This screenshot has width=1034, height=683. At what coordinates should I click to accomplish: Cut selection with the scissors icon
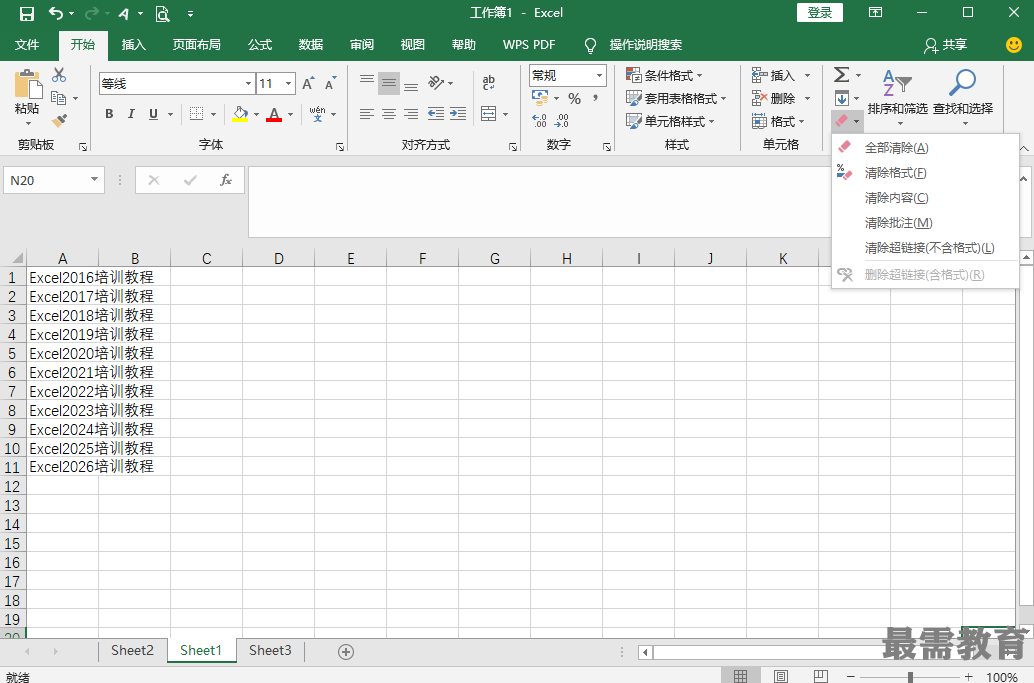tap(59, 75)
